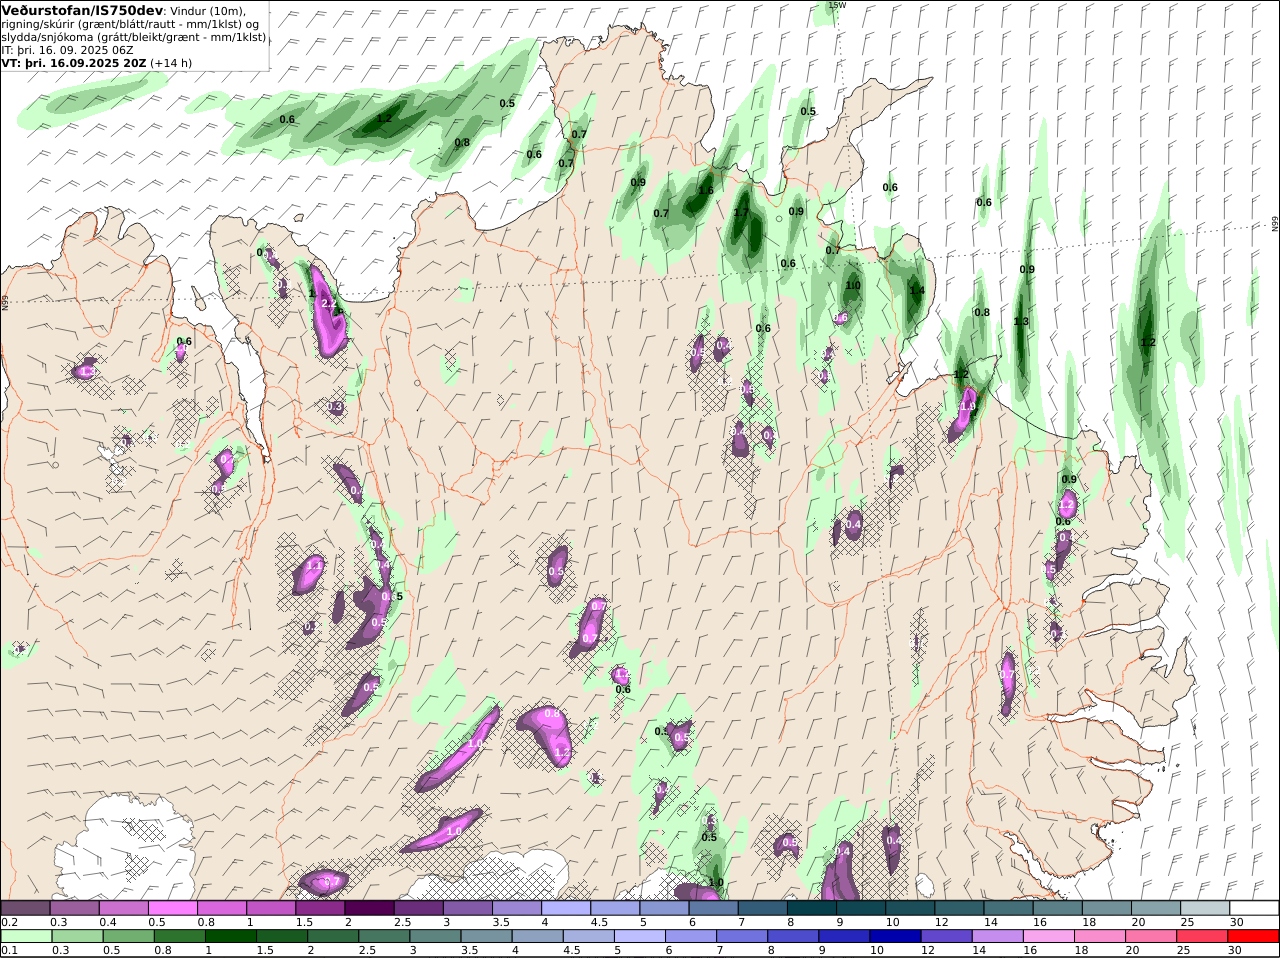
Task: Select lower legend violet swatch 14 to 16
Action: click(x=997, y=936)
